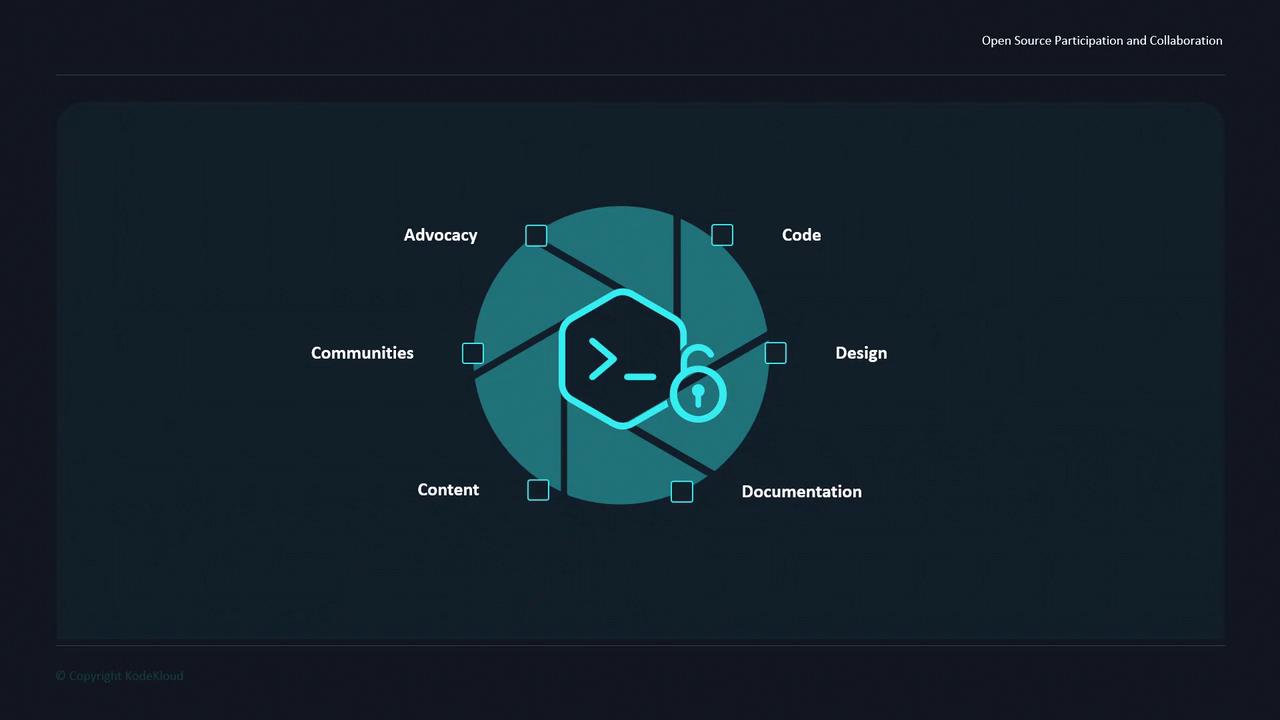Viewport: 1280px width, 720px height.
Task: Click the open padlock icon
Action: [x=697, y=385]
